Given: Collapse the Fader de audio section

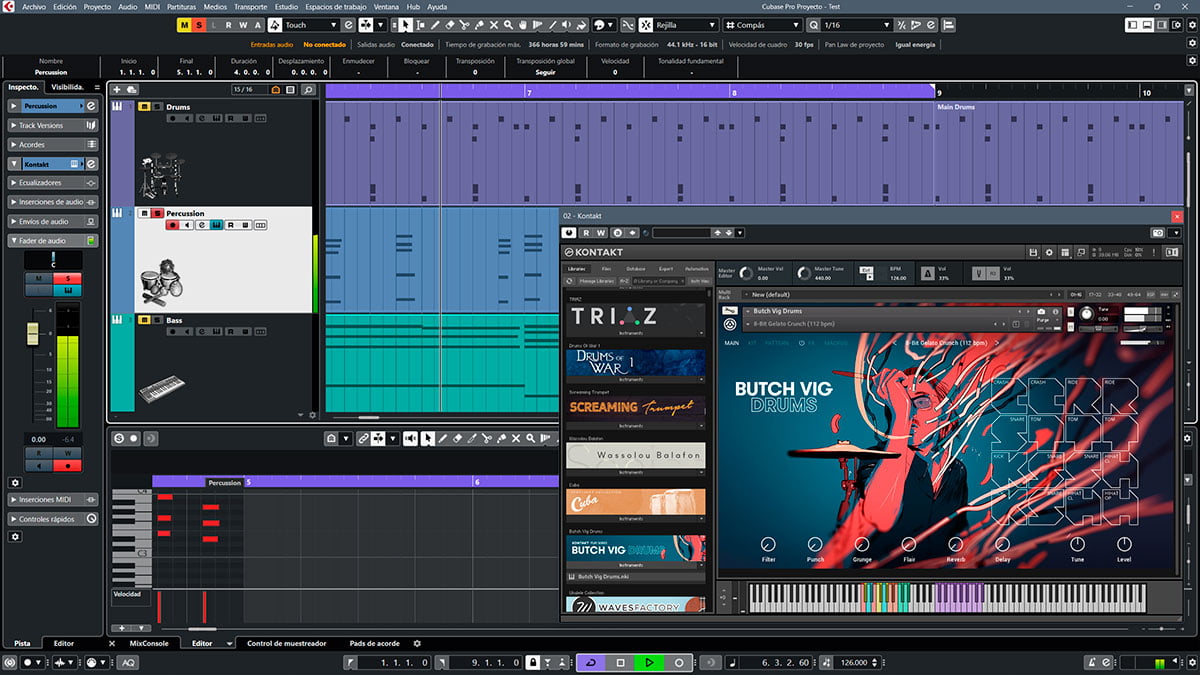Looking at the screenshot, I should tap(53, 240).
